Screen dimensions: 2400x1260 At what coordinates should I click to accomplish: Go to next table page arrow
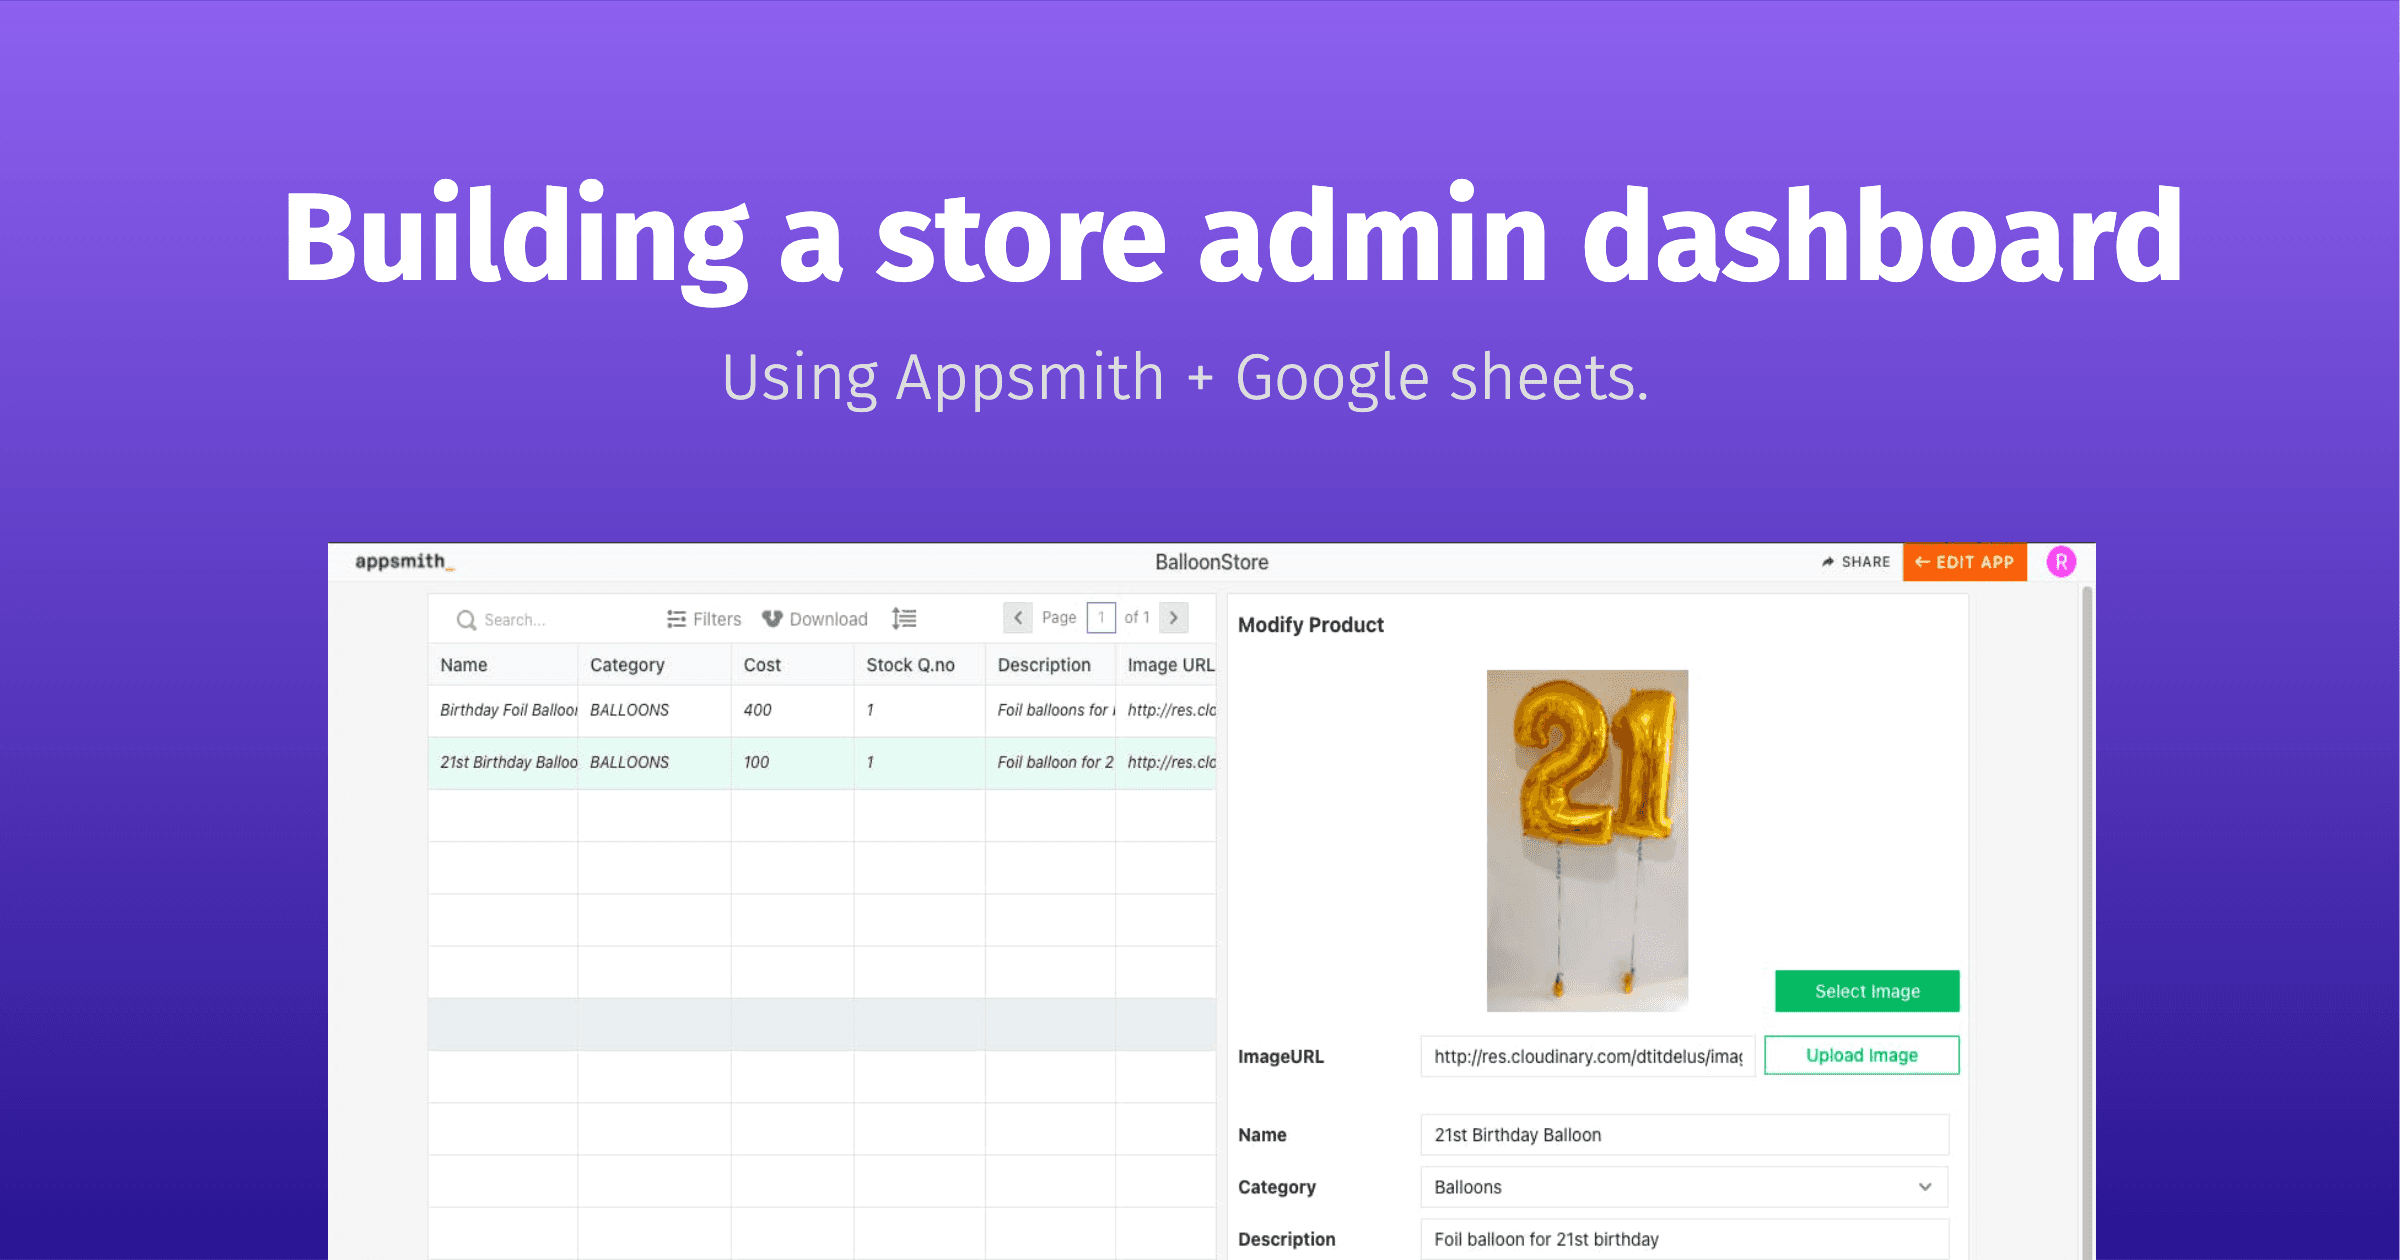pyautogui.click(x=1174, y=618)
